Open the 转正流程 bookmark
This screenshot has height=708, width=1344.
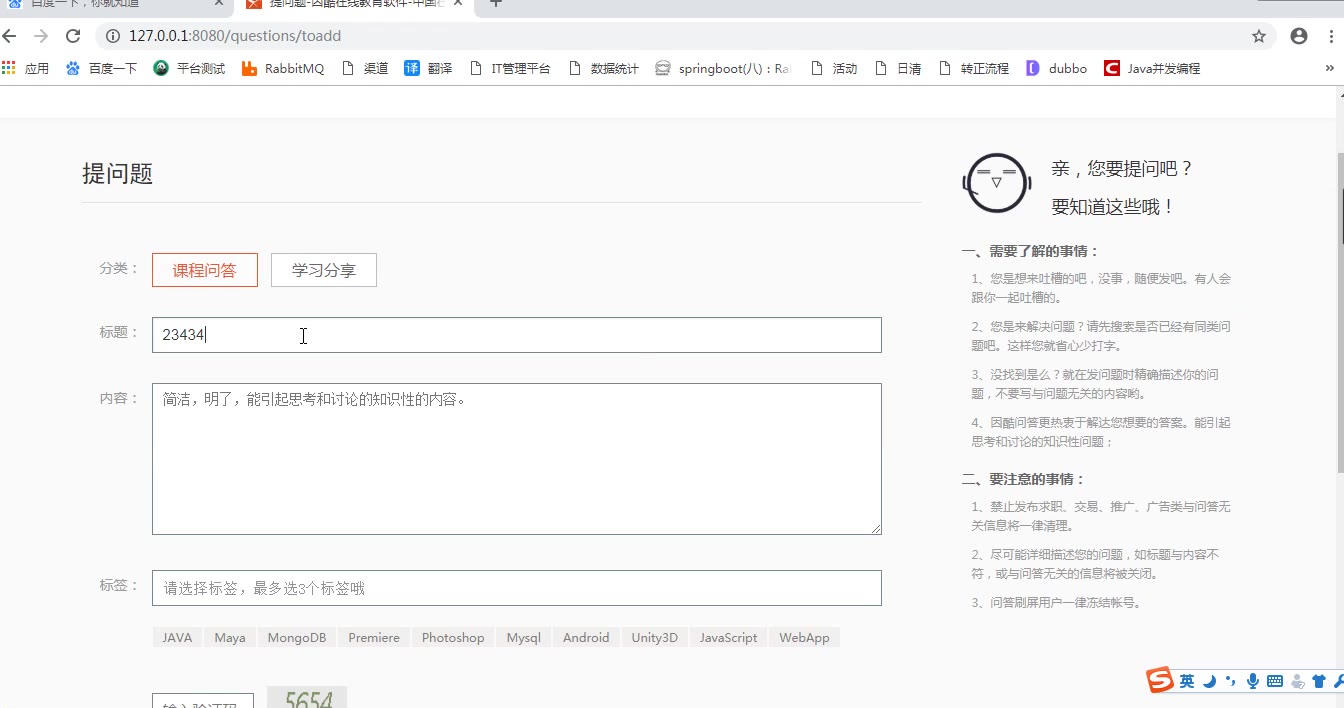[973, 68]
